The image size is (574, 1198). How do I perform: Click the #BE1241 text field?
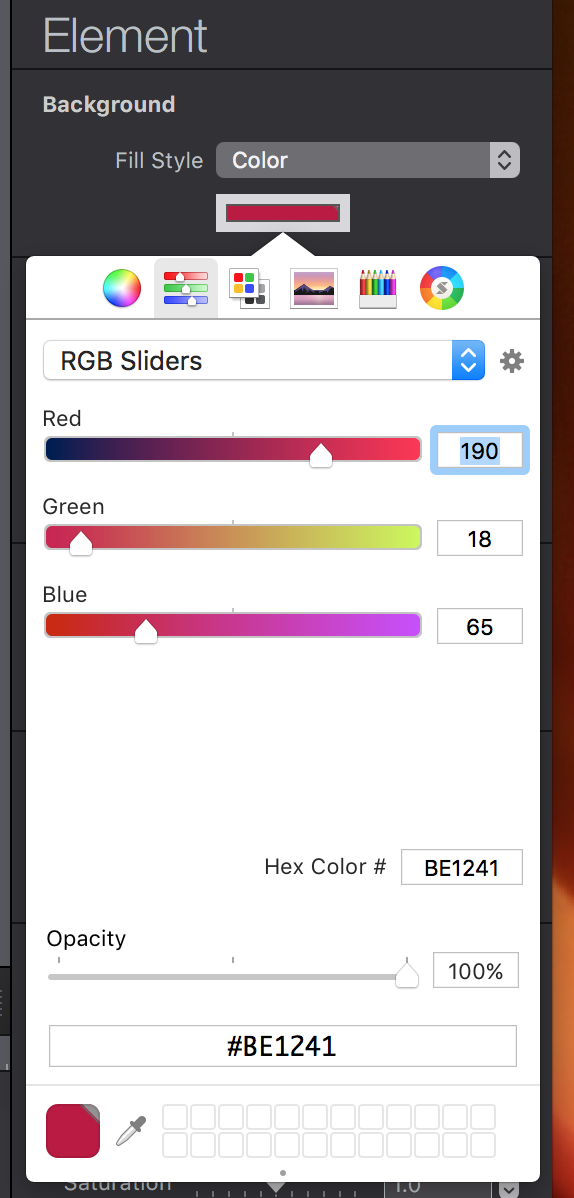283,1046
